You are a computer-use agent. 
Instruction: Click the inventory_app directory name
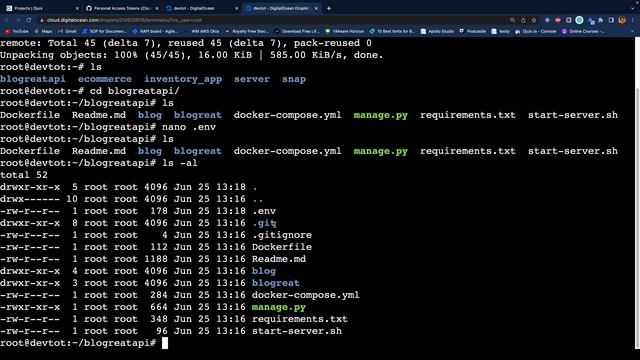183,79
